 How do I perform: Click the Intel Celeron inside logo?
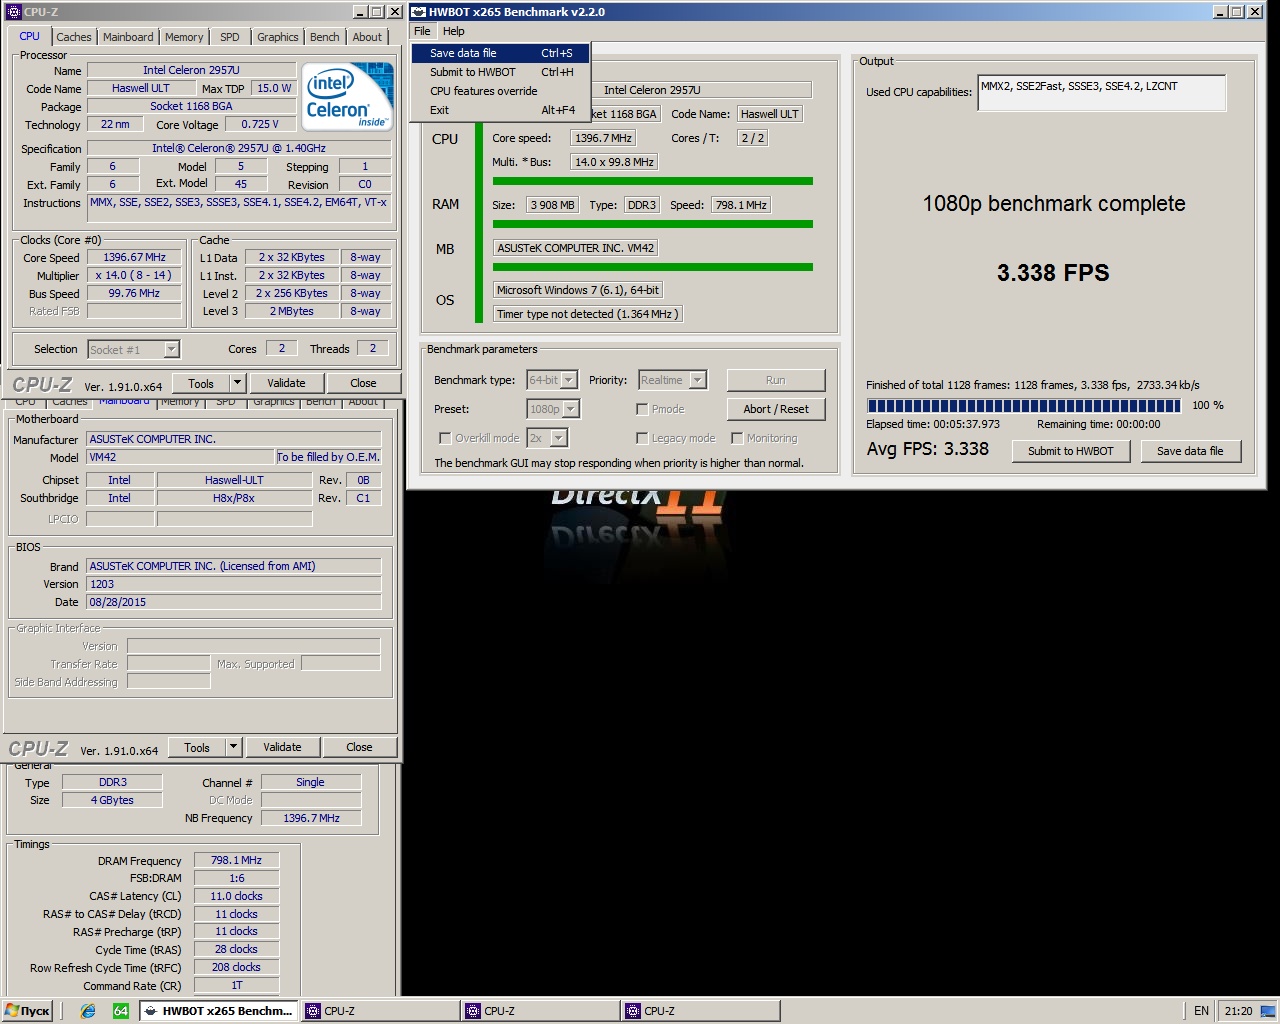point(347,97)
